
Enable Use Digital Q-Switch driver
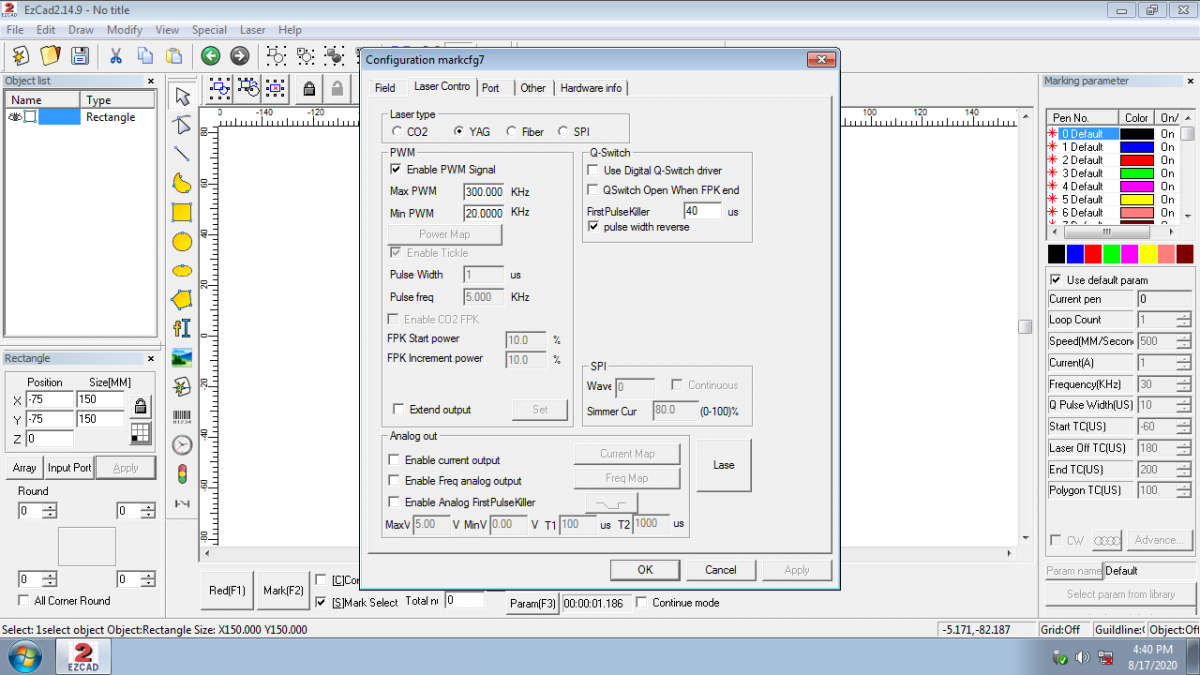click(x=593, y=171)
